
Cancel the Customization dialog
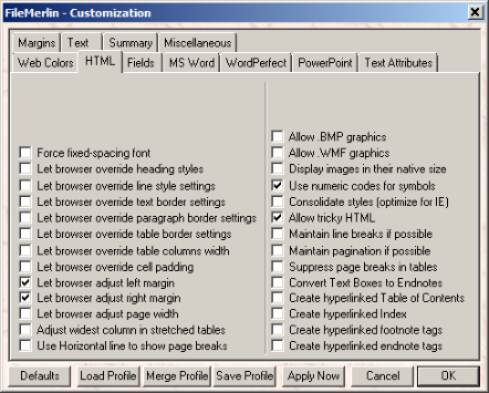click(x=383, y=376)
